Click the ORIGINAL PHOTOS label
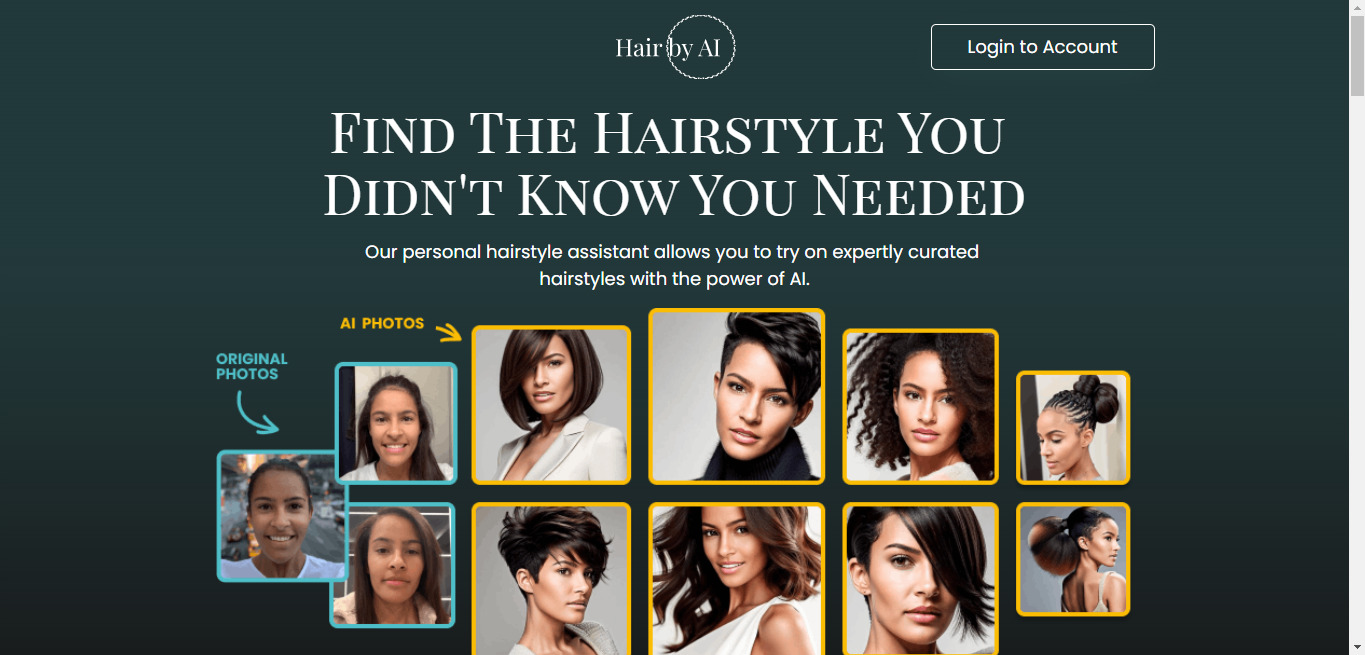 [x=252, y=366]
